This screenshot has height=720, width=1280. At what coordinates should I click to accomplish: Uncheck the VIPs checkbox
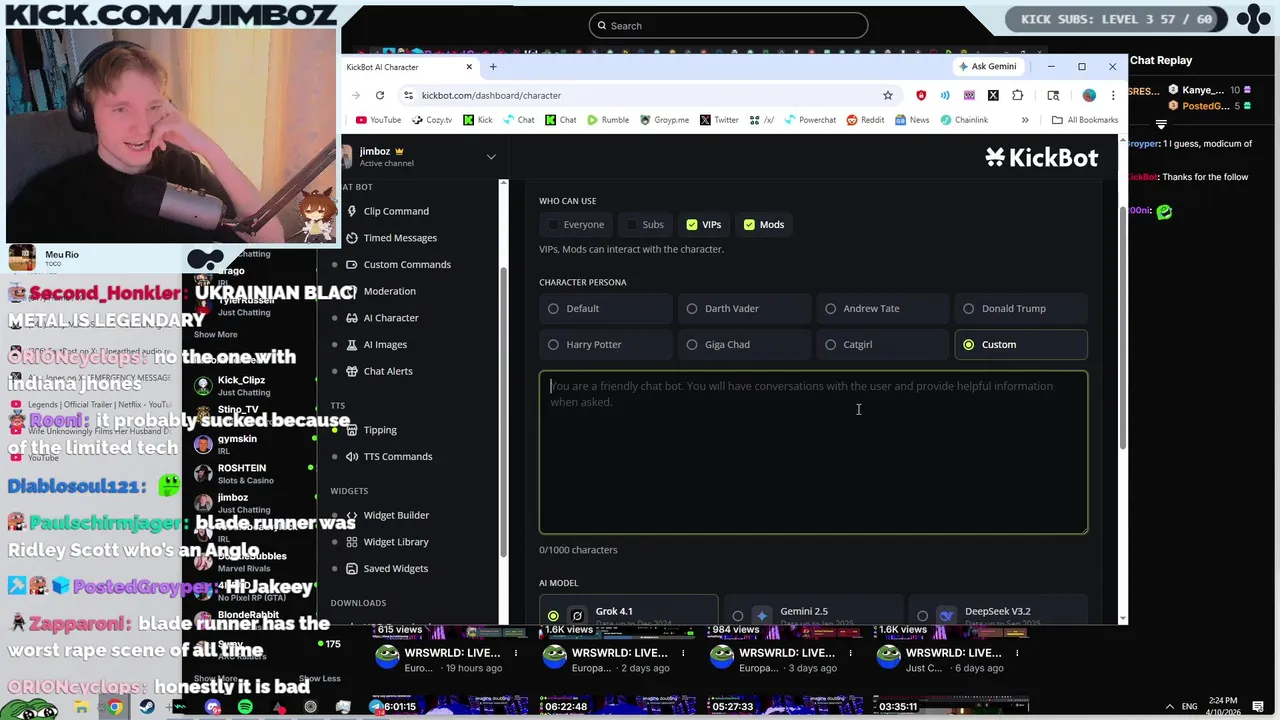tap(702, 225)
